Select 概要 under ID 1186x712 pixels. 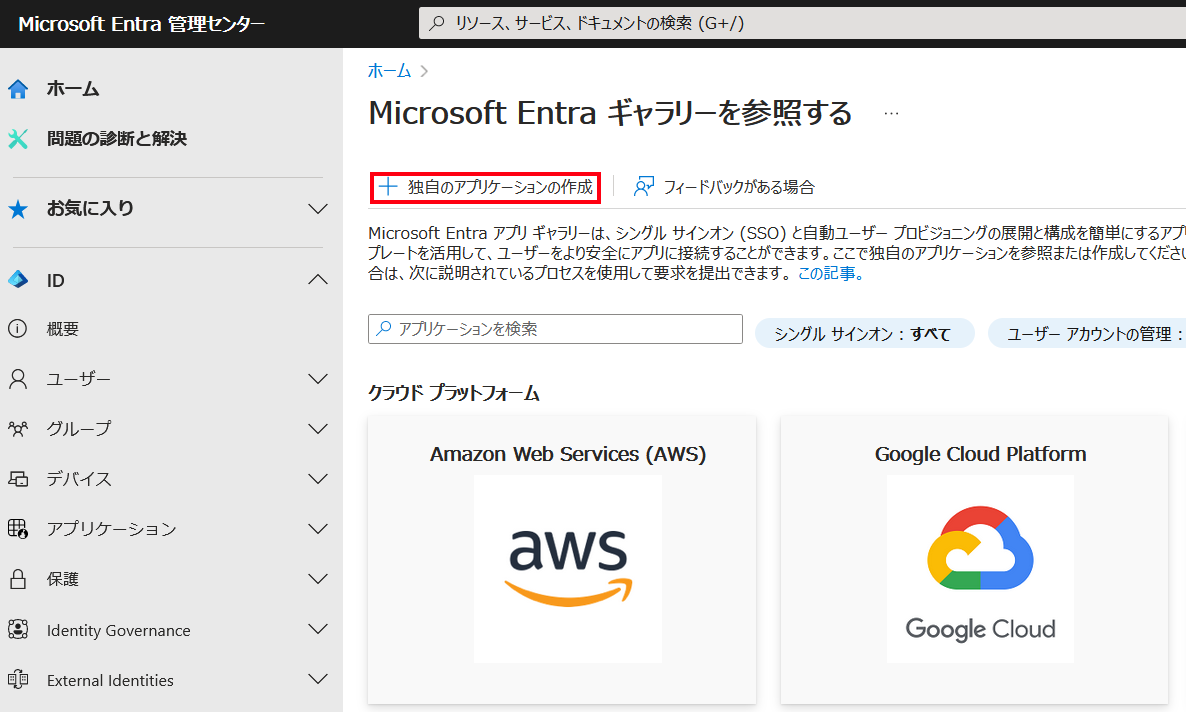[x=63, y=329]
